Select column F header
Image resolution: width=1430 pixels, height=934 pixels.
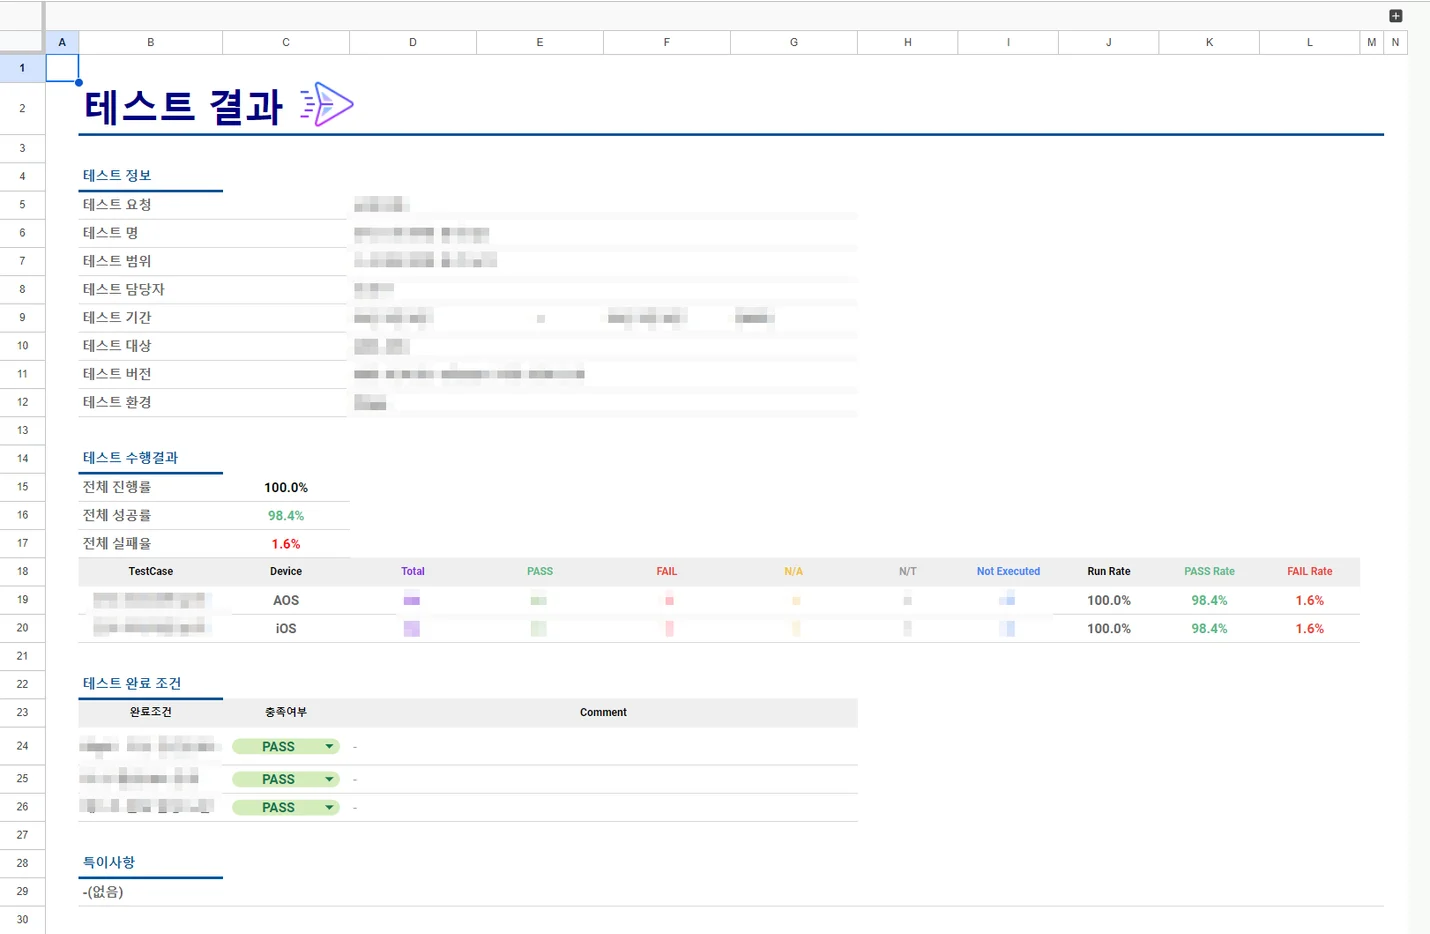click(667, 42)
